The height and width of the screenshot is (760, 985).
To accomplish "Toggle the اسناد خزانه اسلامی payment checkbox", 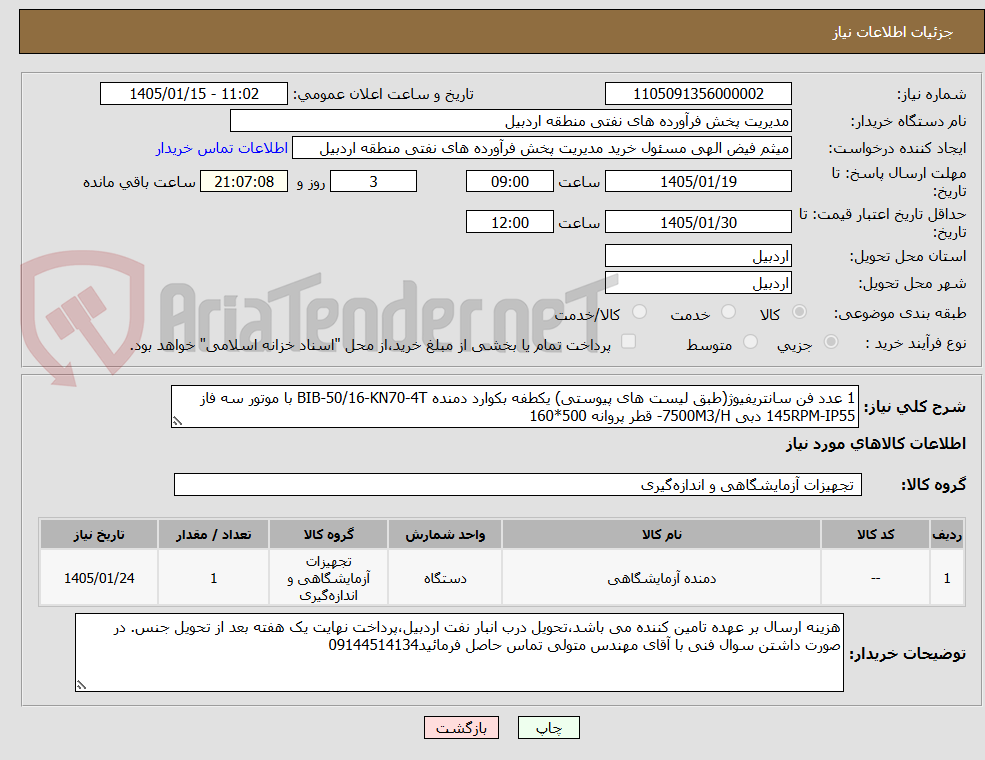I will pyautogui.click(x=628, y=341).
